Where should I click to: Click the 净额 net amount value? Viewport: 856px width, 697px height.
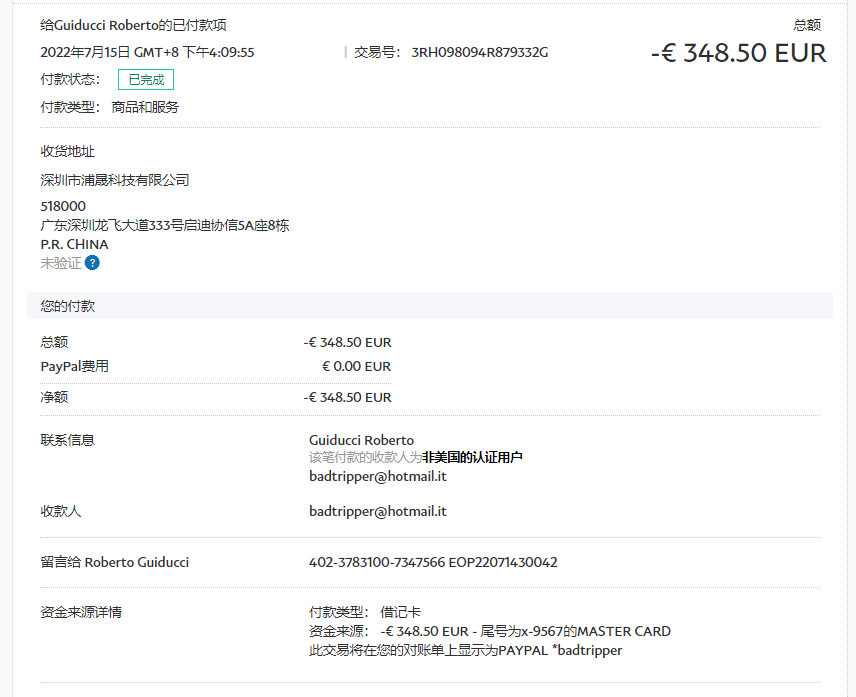tap(347, 397)
